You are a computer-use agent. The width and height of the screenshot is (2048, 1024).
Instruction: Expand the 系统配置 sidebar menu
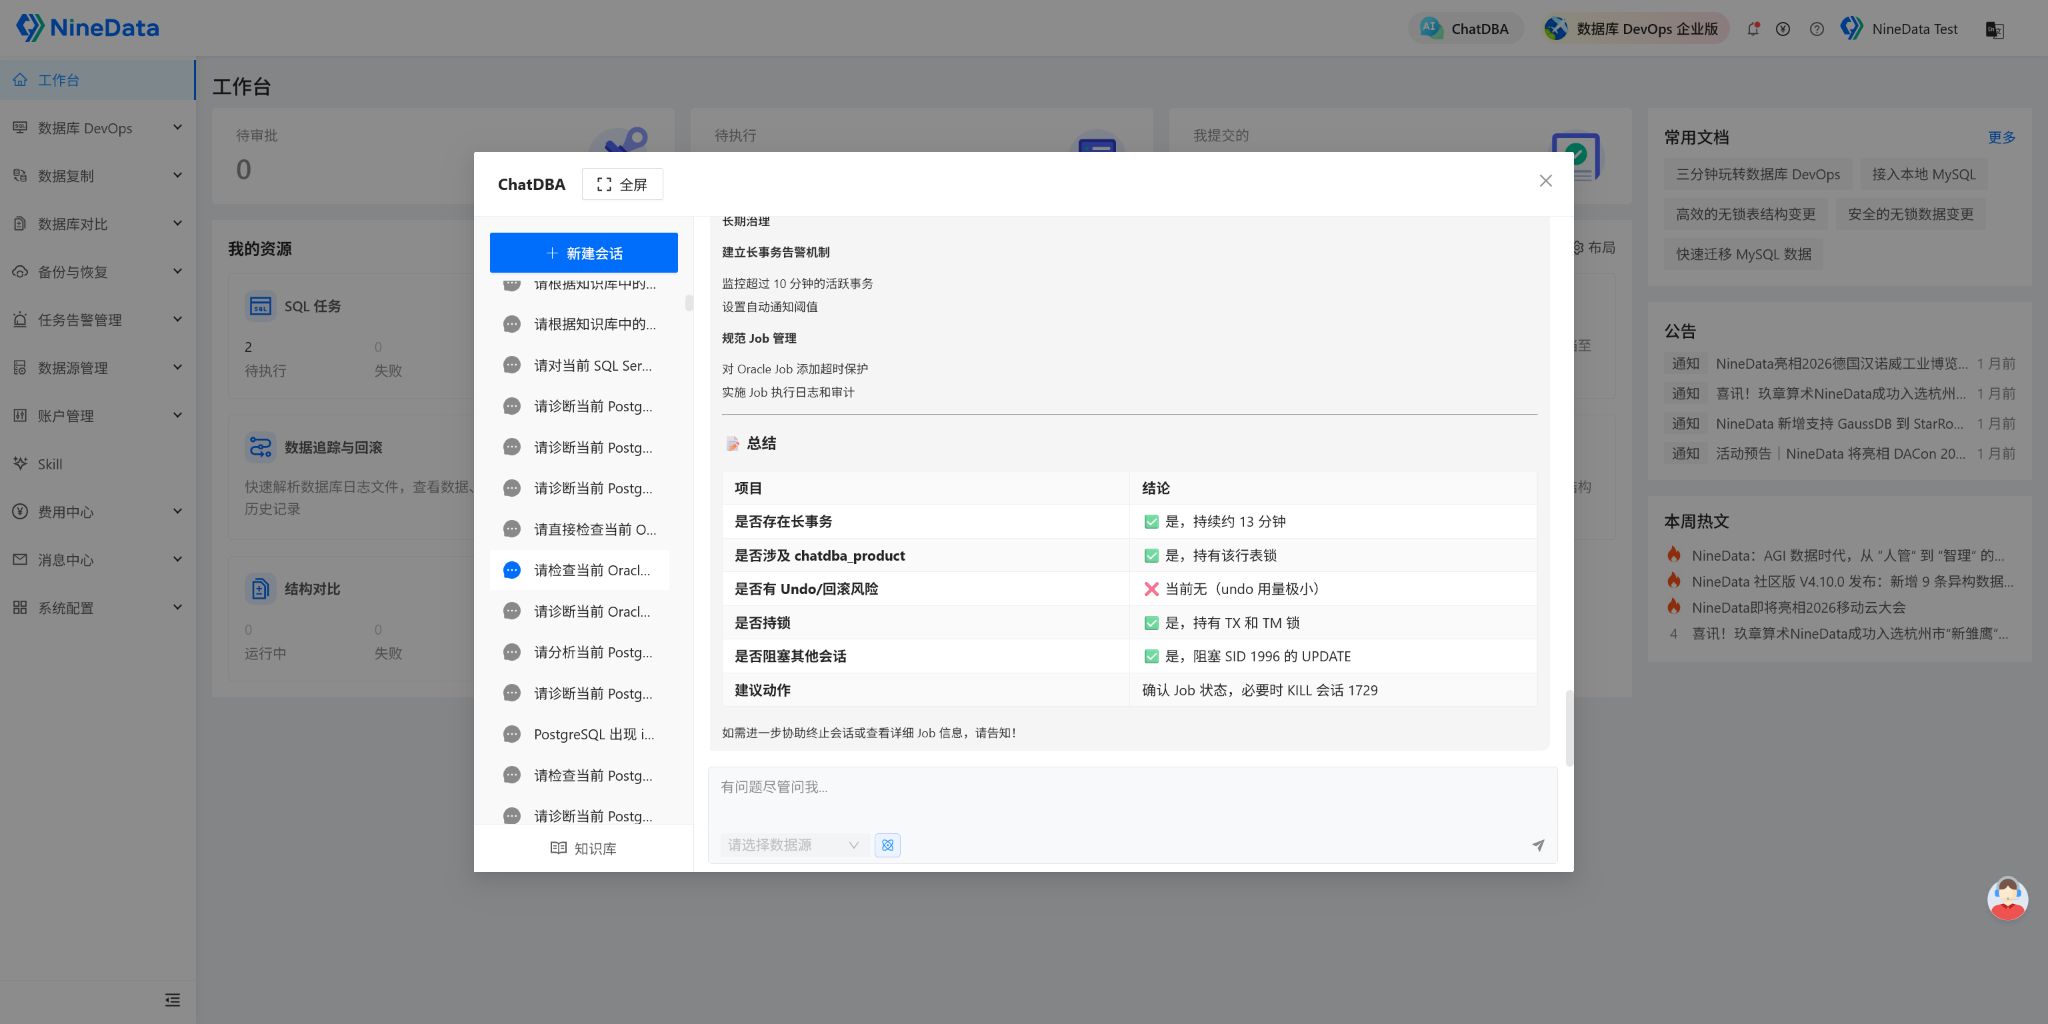(x=98, y=608)
